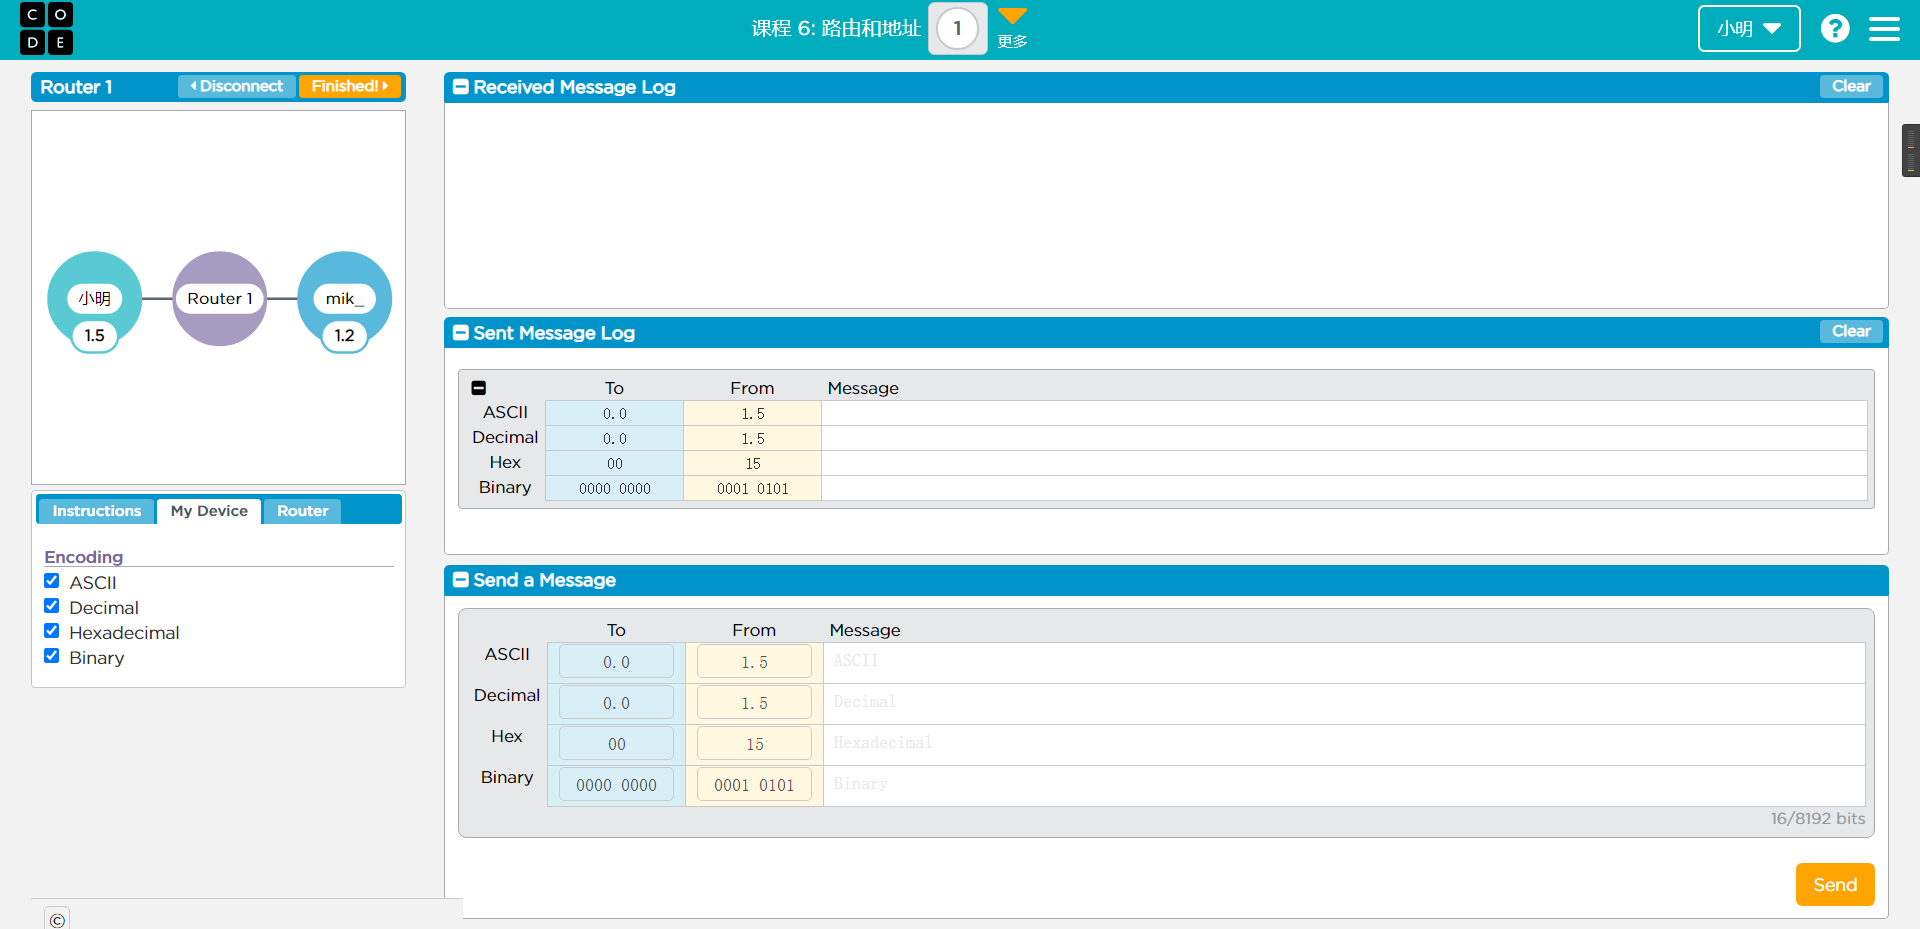Image resolution: width=1920 pixels, height=929 pixels.
Task: Click the Decimal To address field
Action: coord(616,703)
